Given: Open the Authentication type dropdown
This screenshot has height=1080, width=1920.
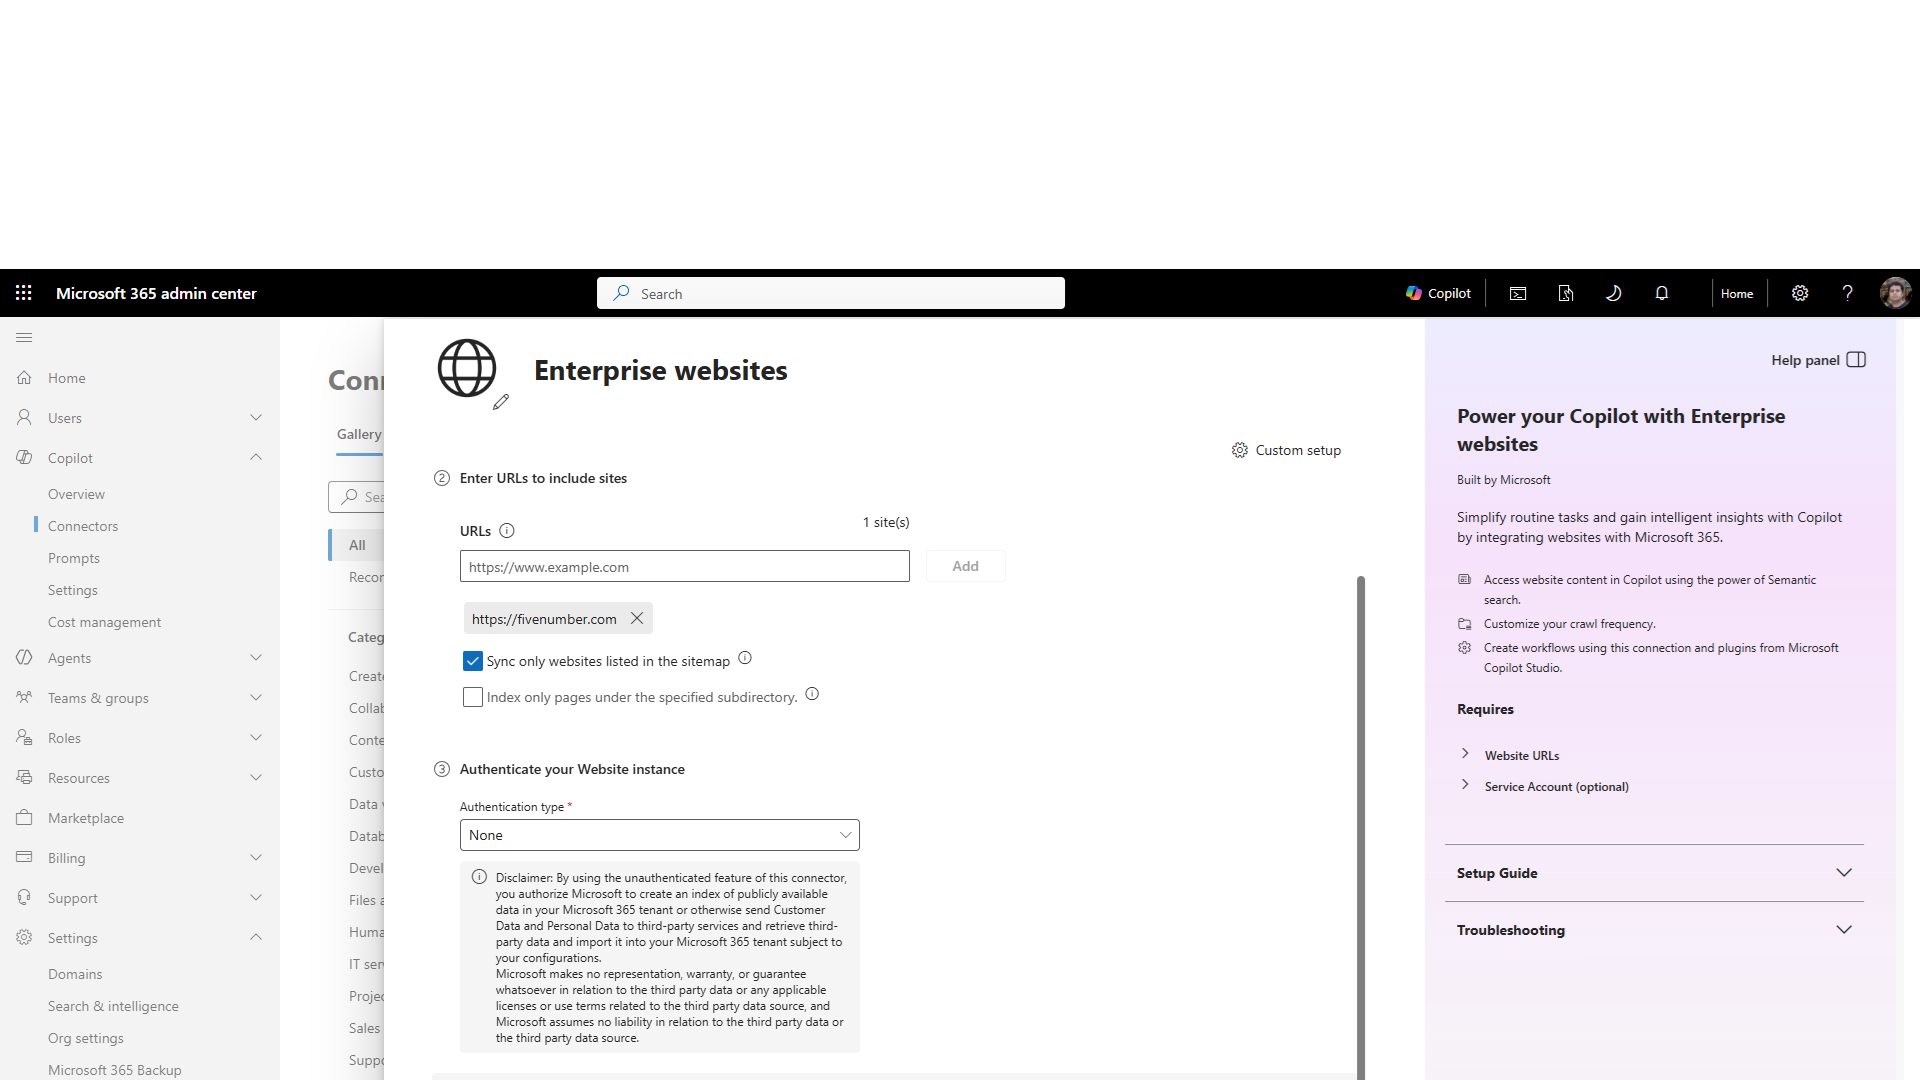Looking at the screenshot, I should [660, 835].
